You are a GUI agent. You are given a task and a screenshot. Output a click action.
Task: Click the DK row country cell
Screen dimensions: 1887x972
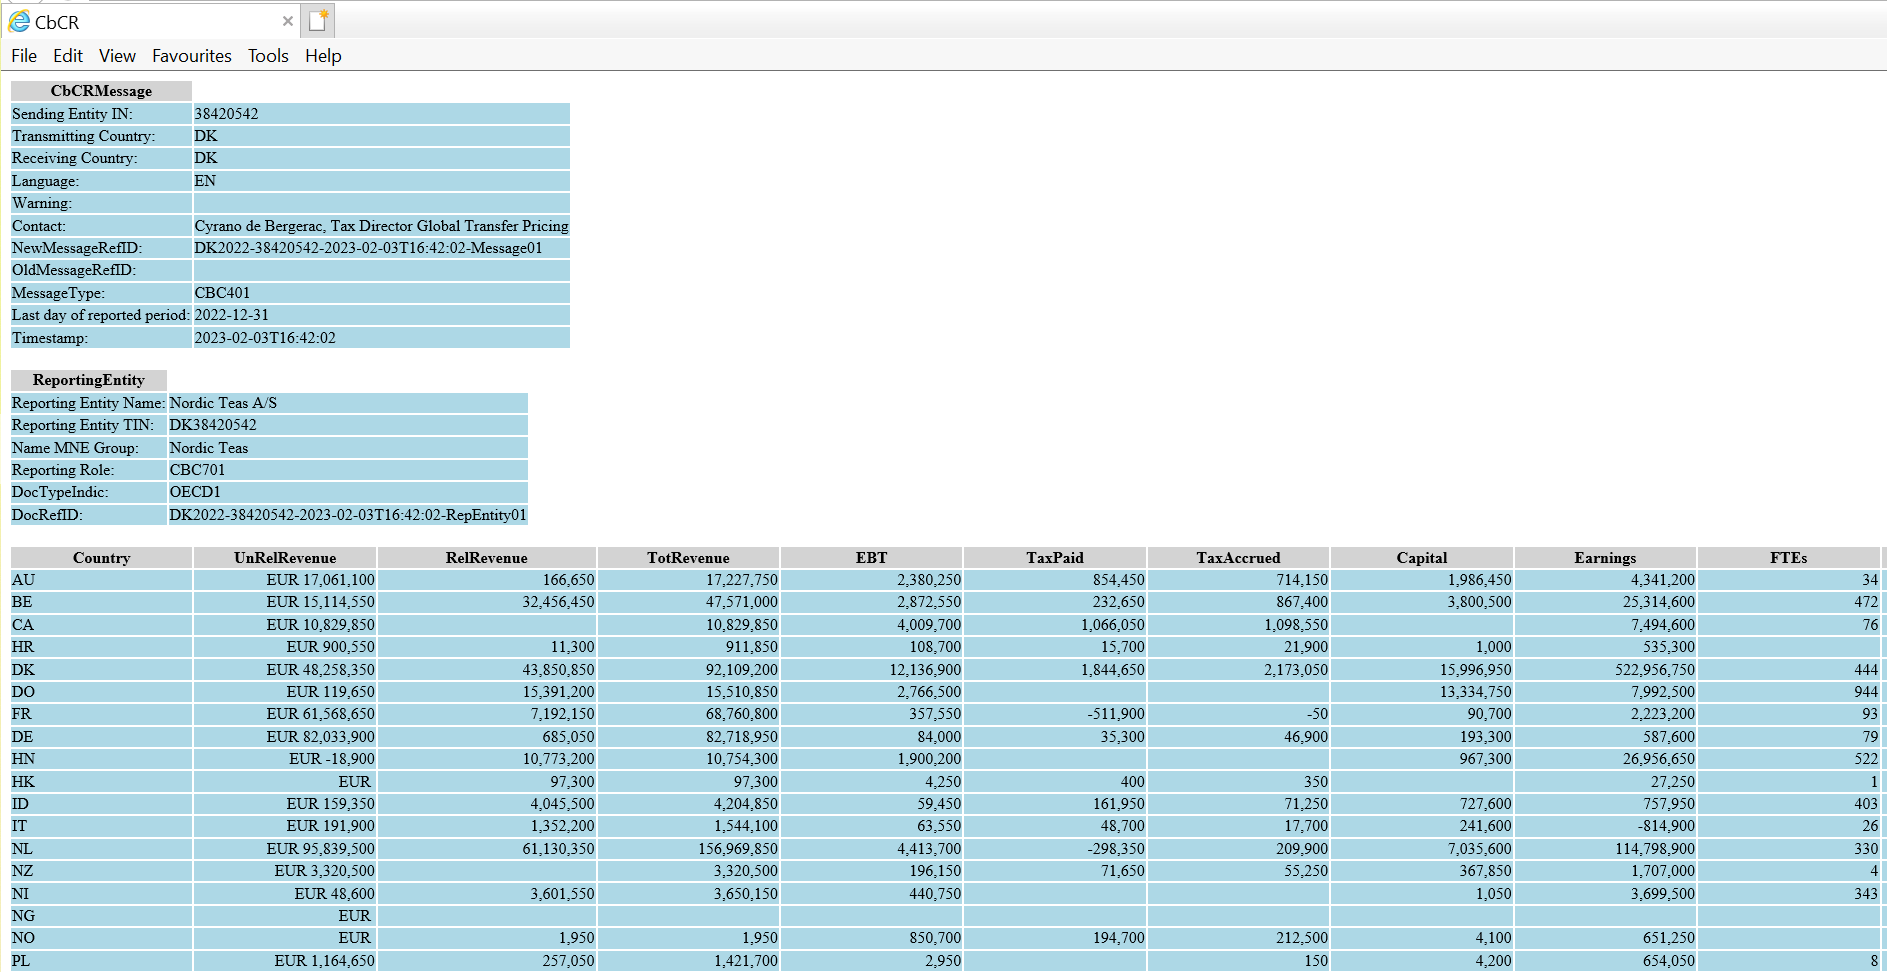point(23,670)
